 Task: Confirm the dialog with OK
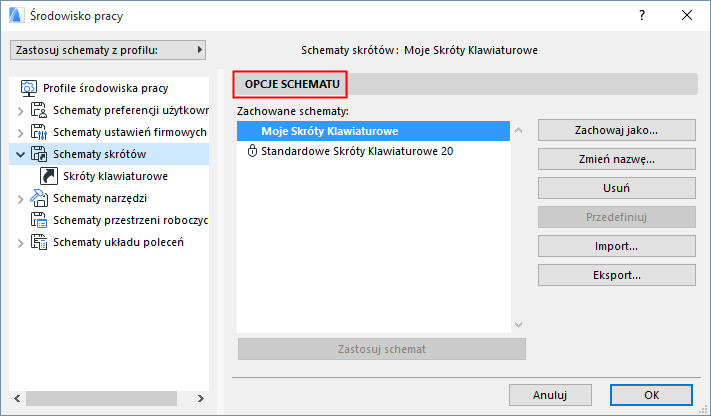pyautogui.click(x=650, y=394)
